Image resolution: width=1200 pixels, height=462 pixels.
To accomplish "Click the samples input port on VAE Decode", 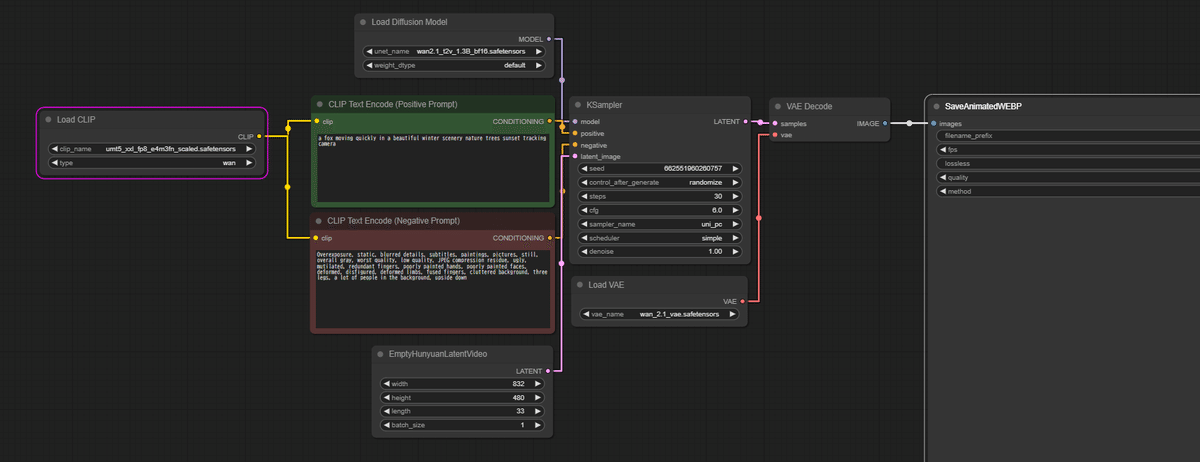I will tap(774, 124).
